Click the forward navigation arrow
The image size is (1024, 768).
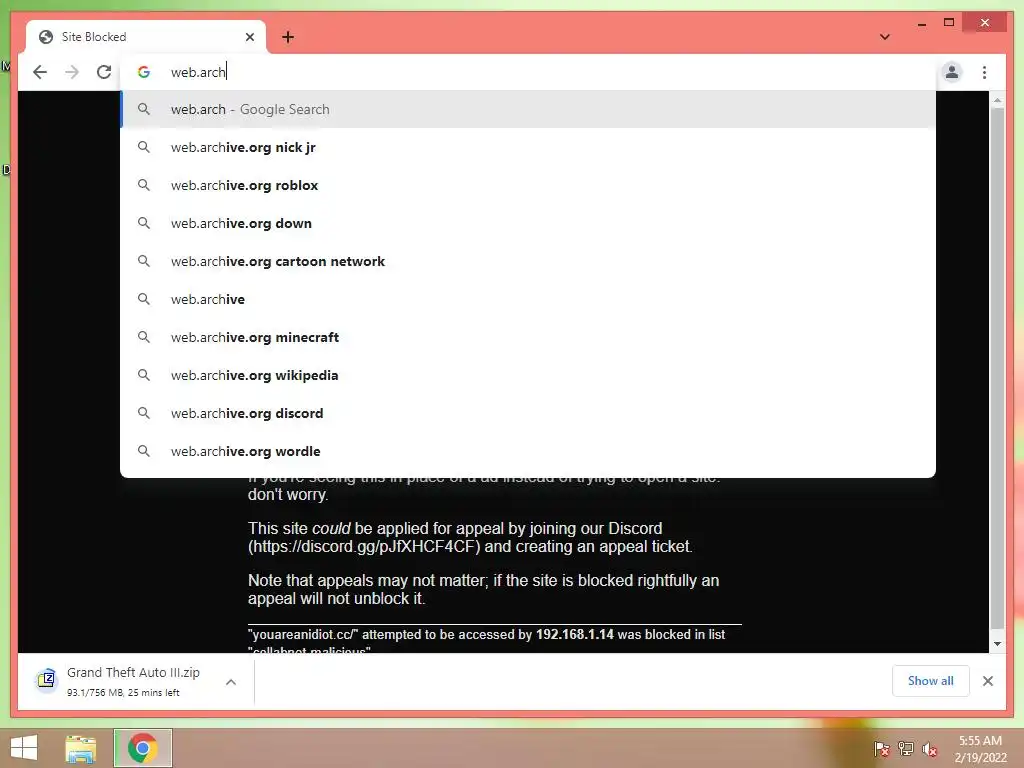(x=72, y=72)
